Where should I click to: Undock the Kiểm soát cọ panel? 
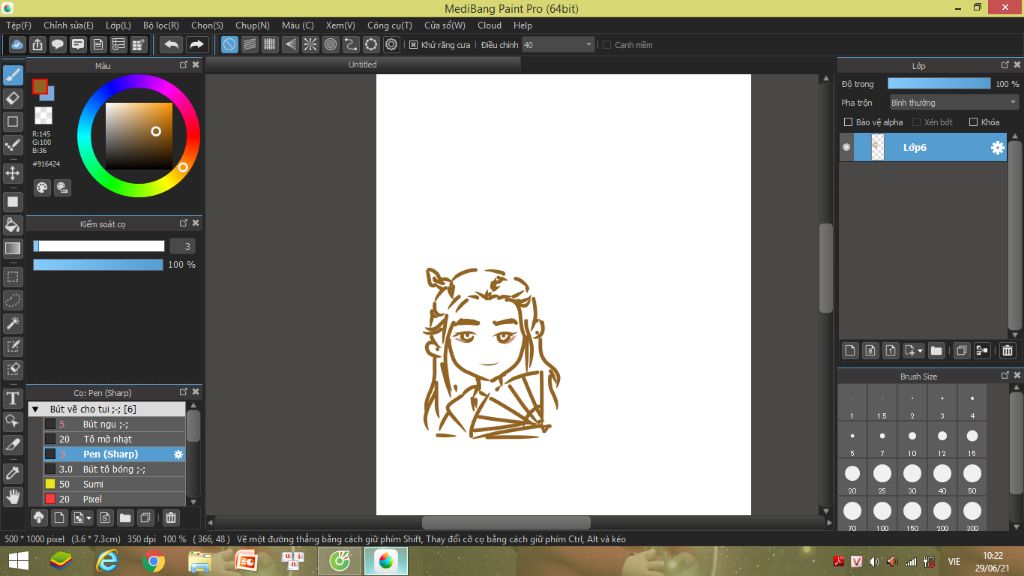(x=184, y=223)
